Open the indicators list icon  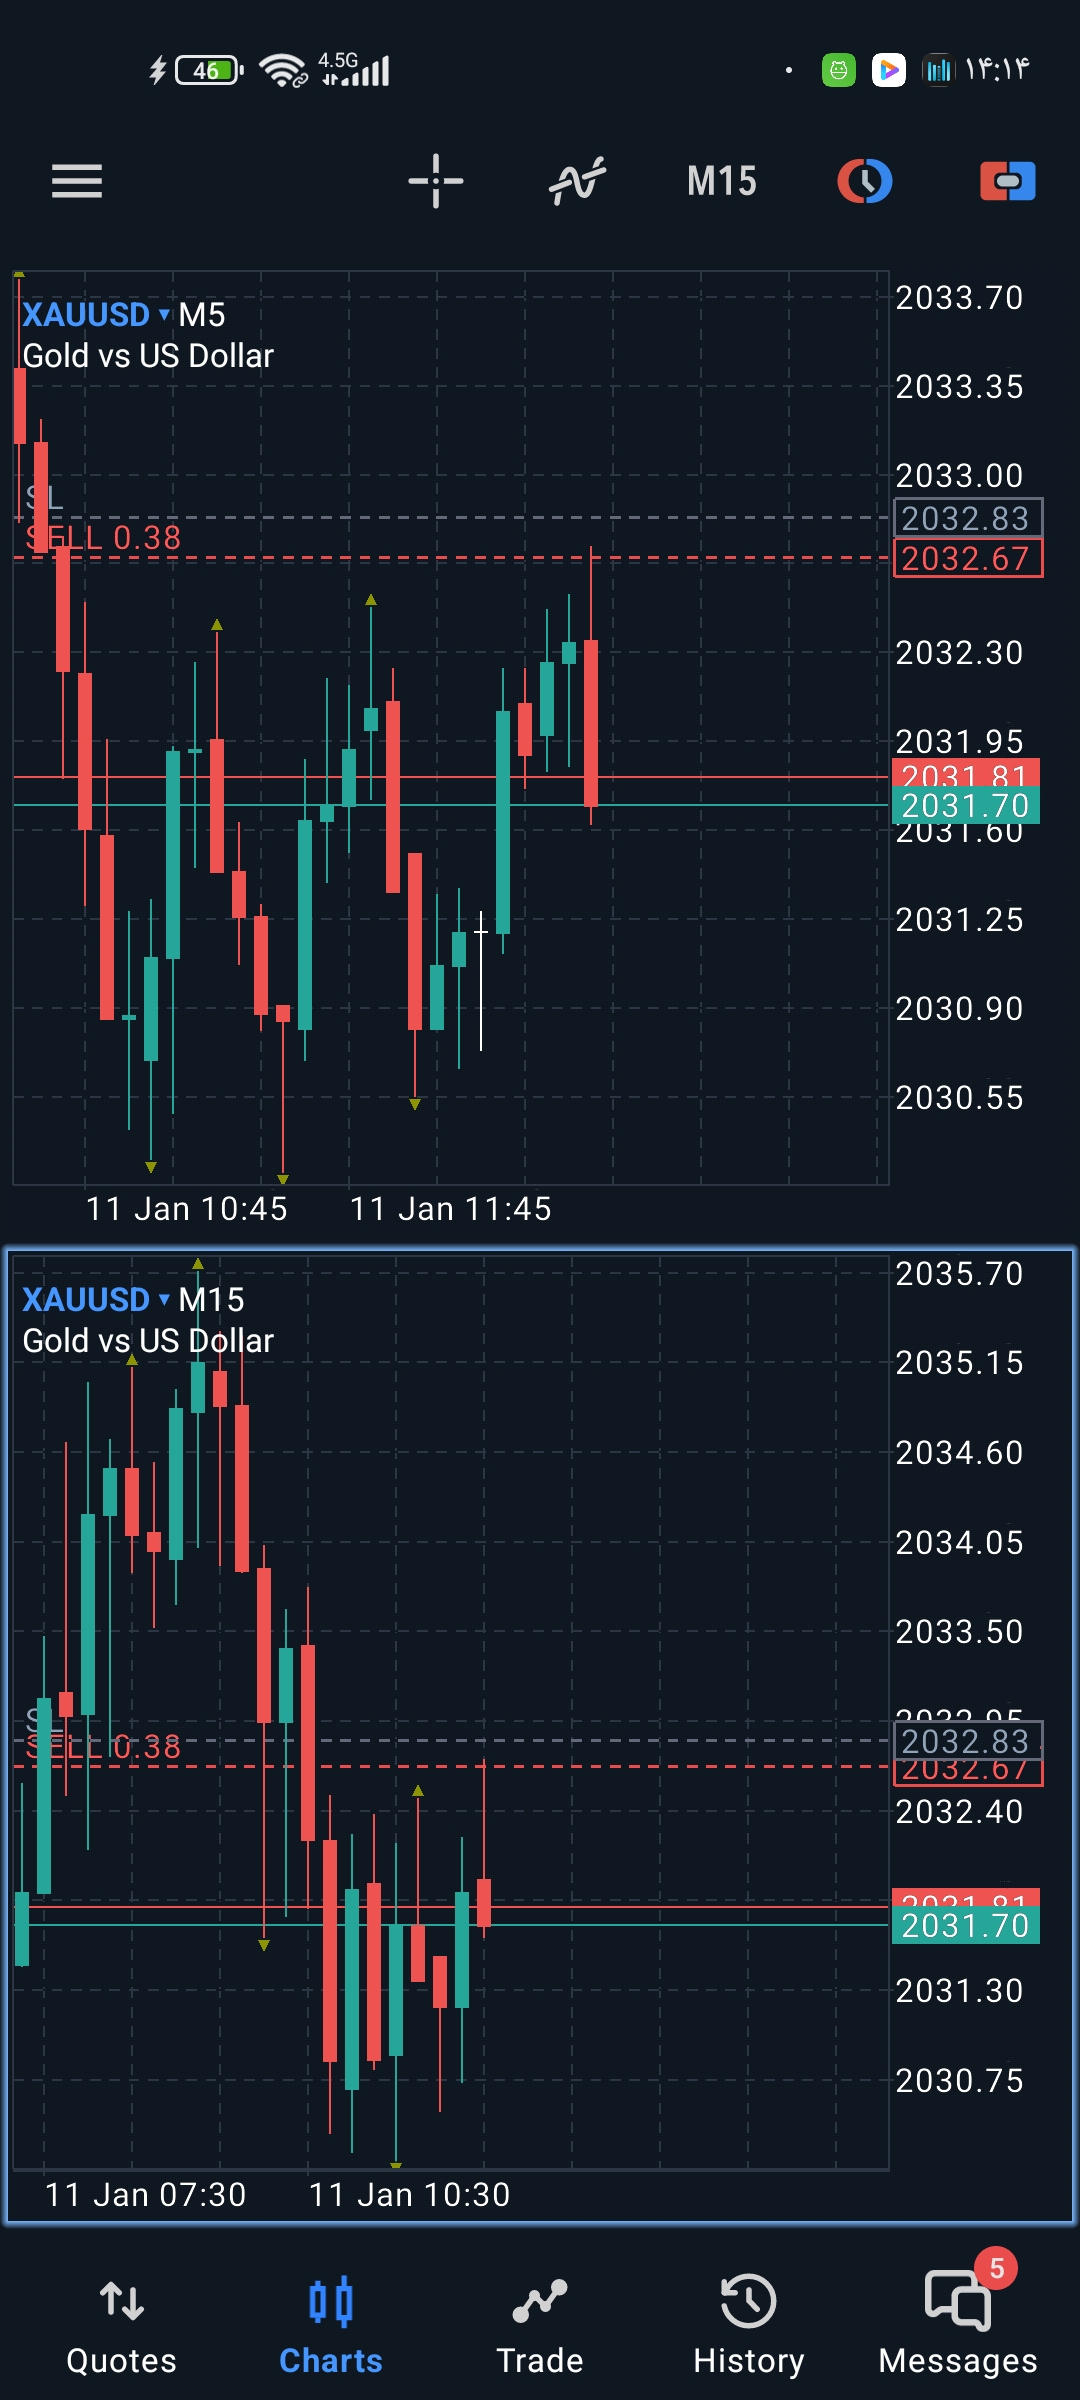(x=578, y=181)
